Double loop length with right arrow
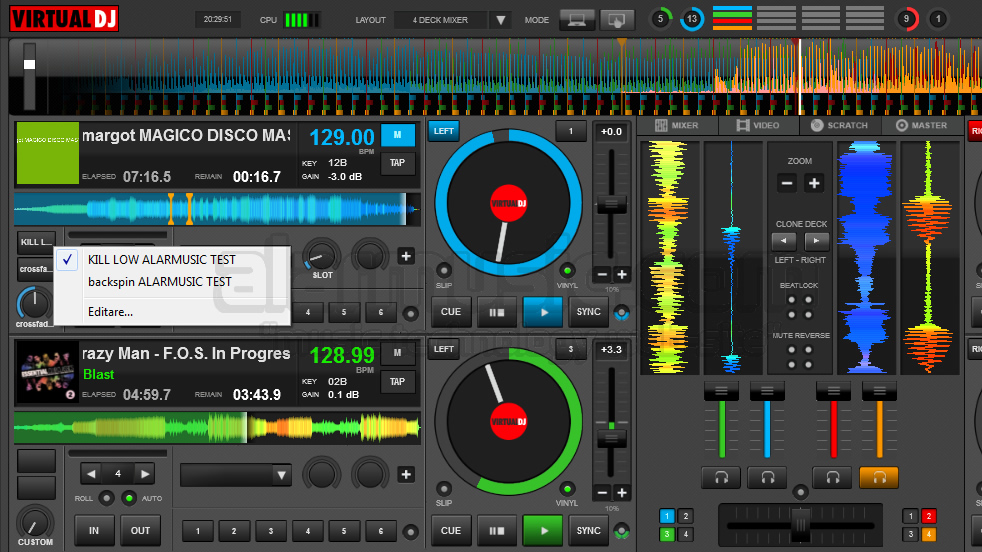This screenshot has height=552, width=982. pyautogui.click(x=145, y=474)
